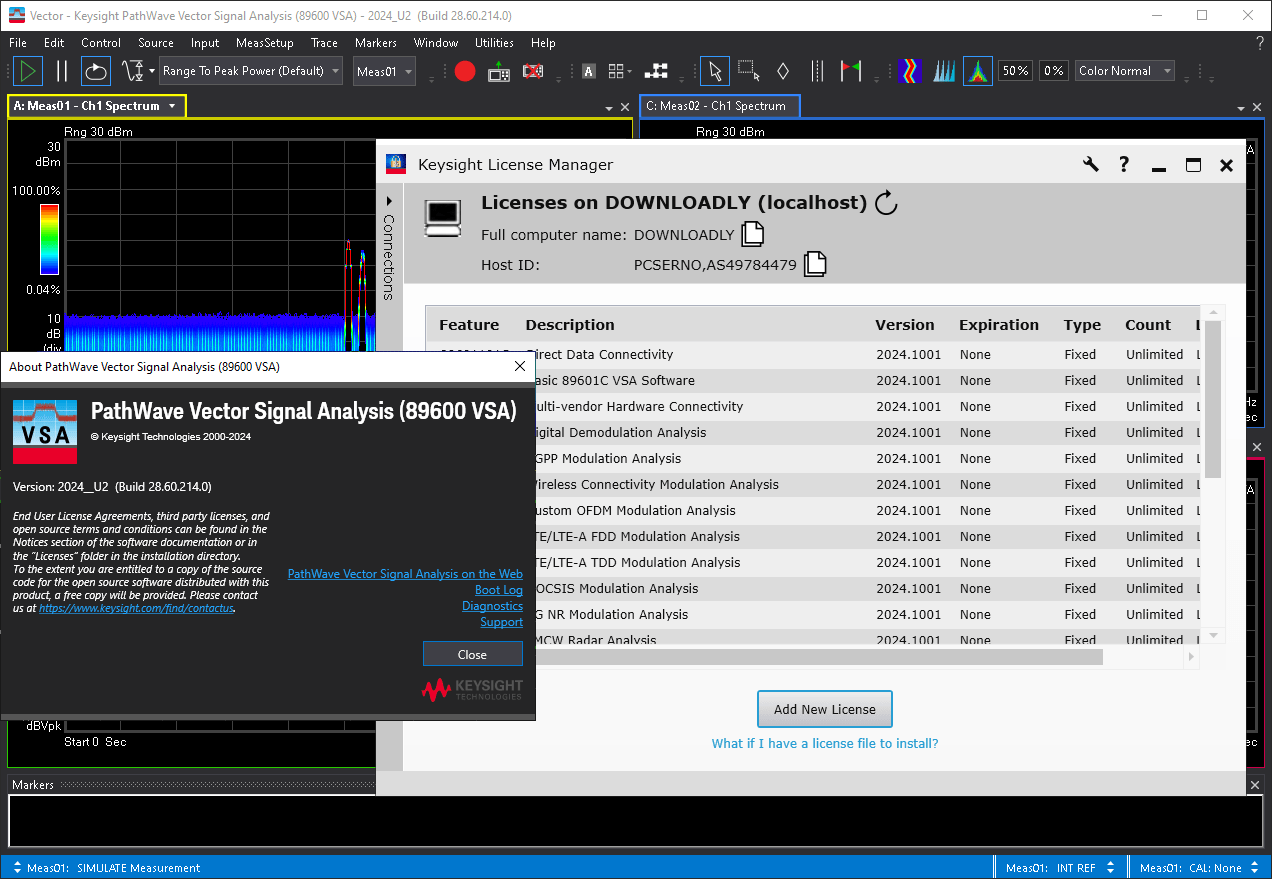Screen dimensions: 1272x879
Task: Refresh licenses using the circular refresh icon
Action: (885, 202)
